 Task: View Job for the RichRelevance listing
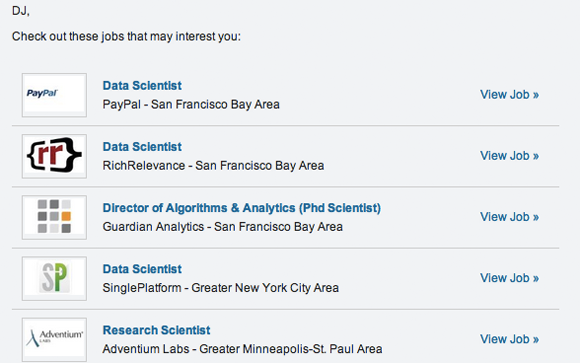[x=509, y=156]
